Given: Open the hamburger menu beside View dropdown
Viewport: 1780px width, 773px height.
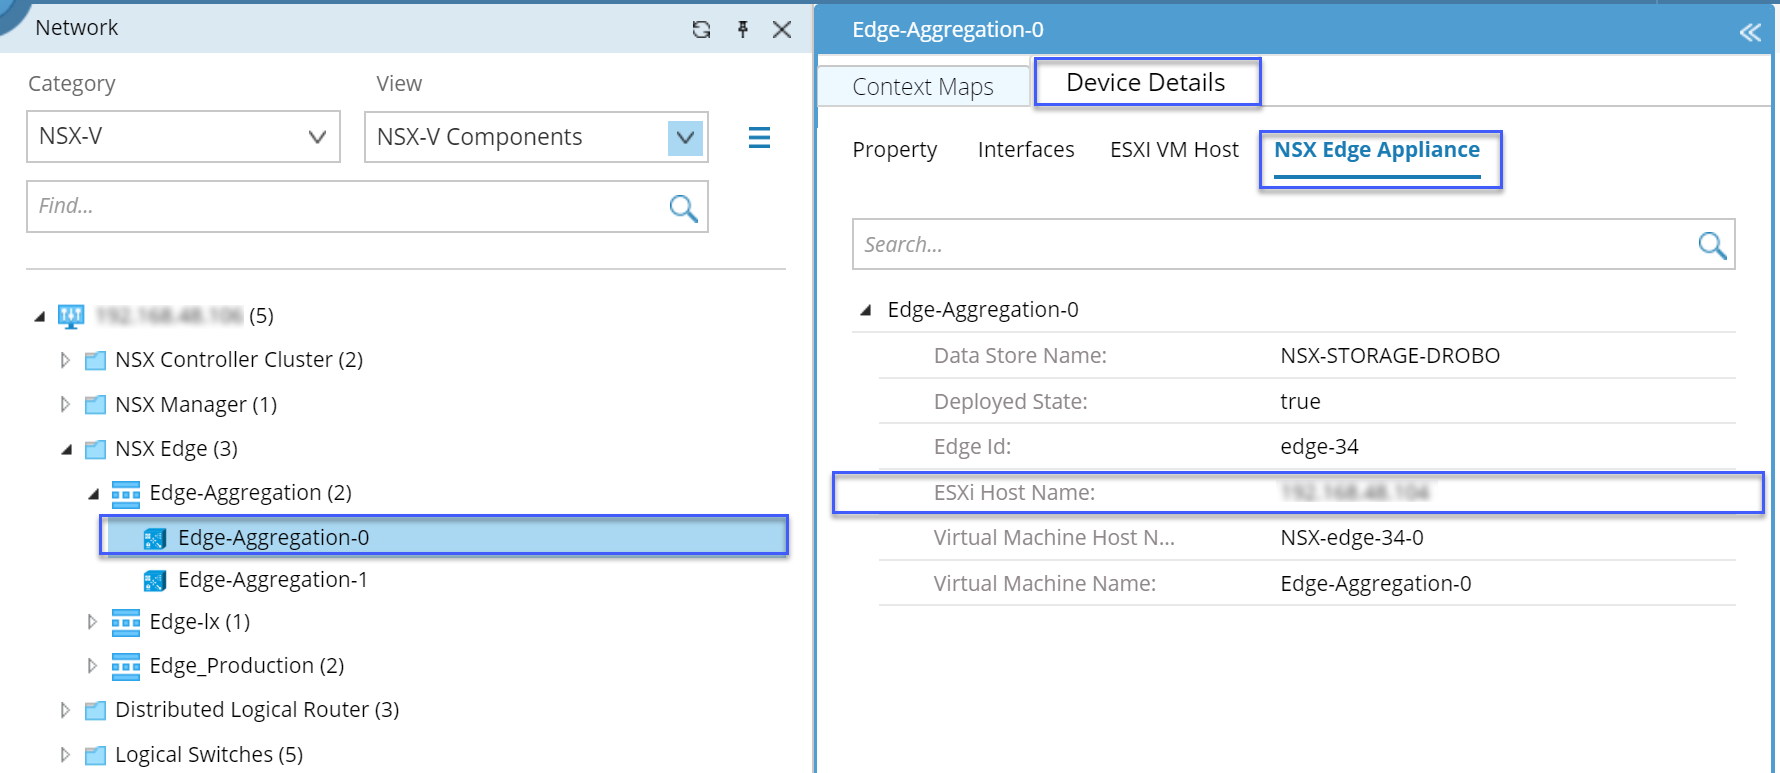Looking at the screenshot, I should 759,137.
